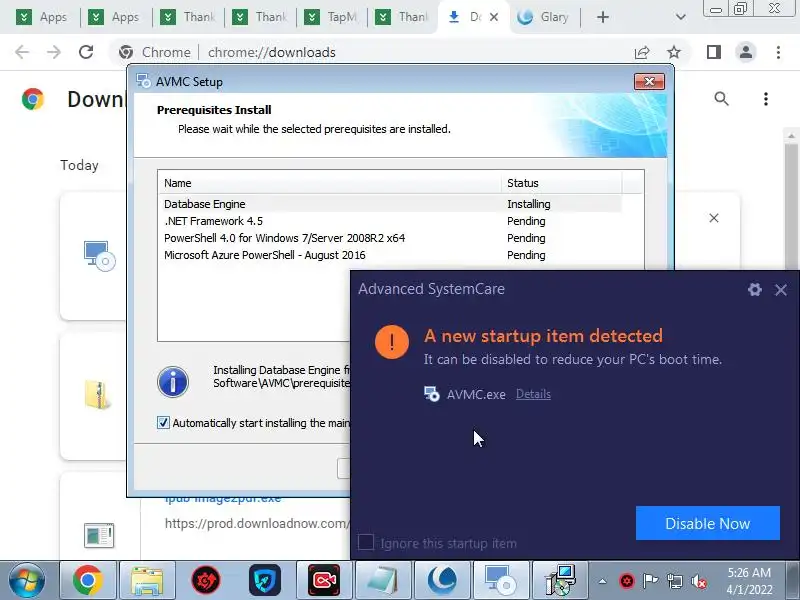800x600 pixels.
Task: Open the prod.downloadnow.com download link
Action: pyautogui.click(x=258, y=523)
